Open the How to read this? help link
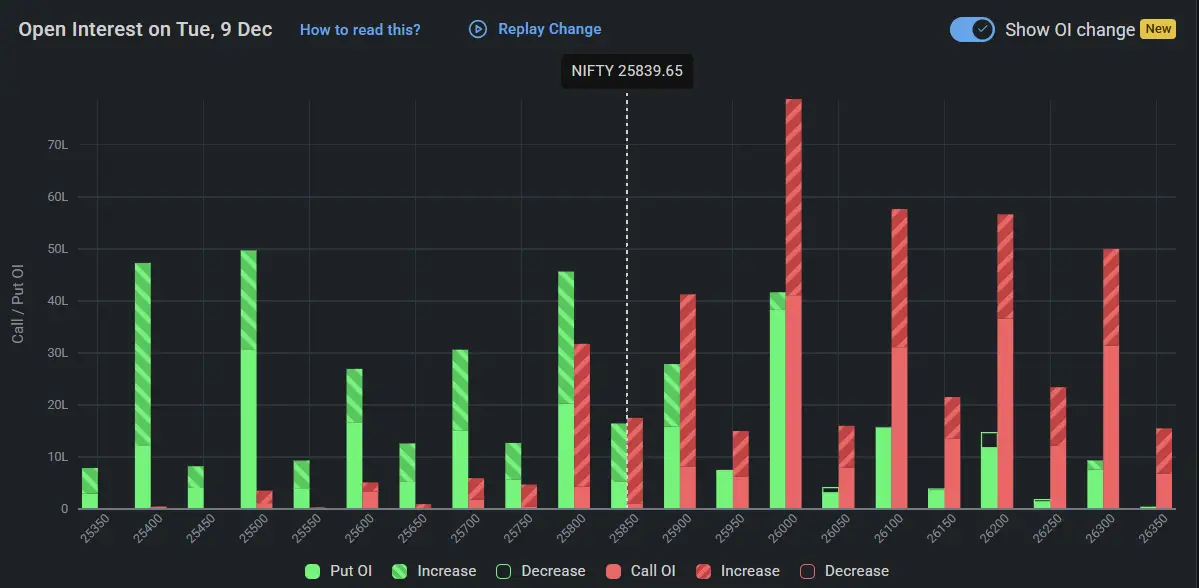The width and height of the screenshot is (1199, 588). click(360, 29)
